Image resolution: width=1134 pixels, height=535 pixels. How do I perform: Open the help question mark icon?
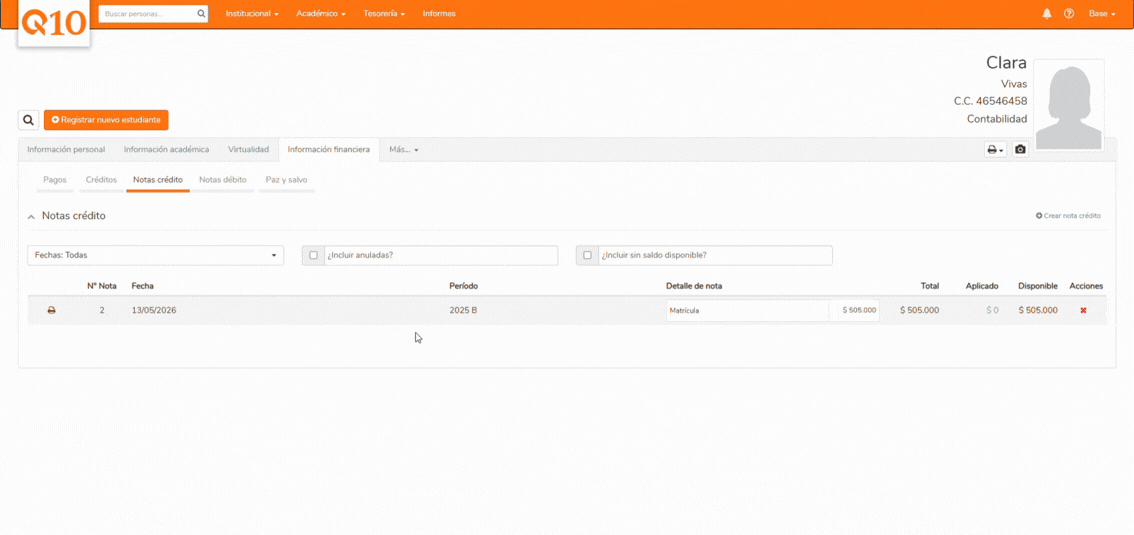[x=1069, y=14]
